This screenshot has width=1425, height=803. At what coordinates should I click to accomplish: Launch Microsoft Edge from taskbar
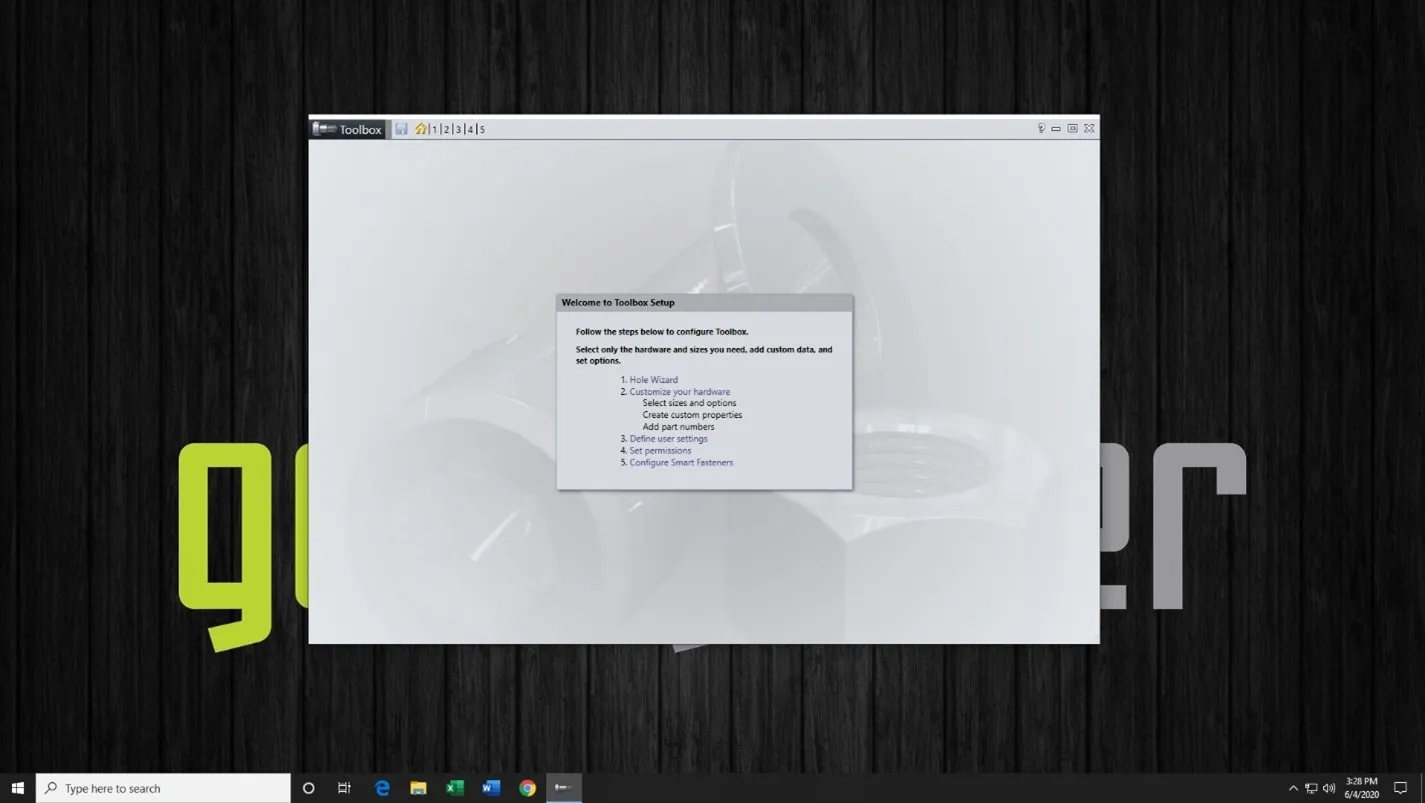click(x=382, y=788)
